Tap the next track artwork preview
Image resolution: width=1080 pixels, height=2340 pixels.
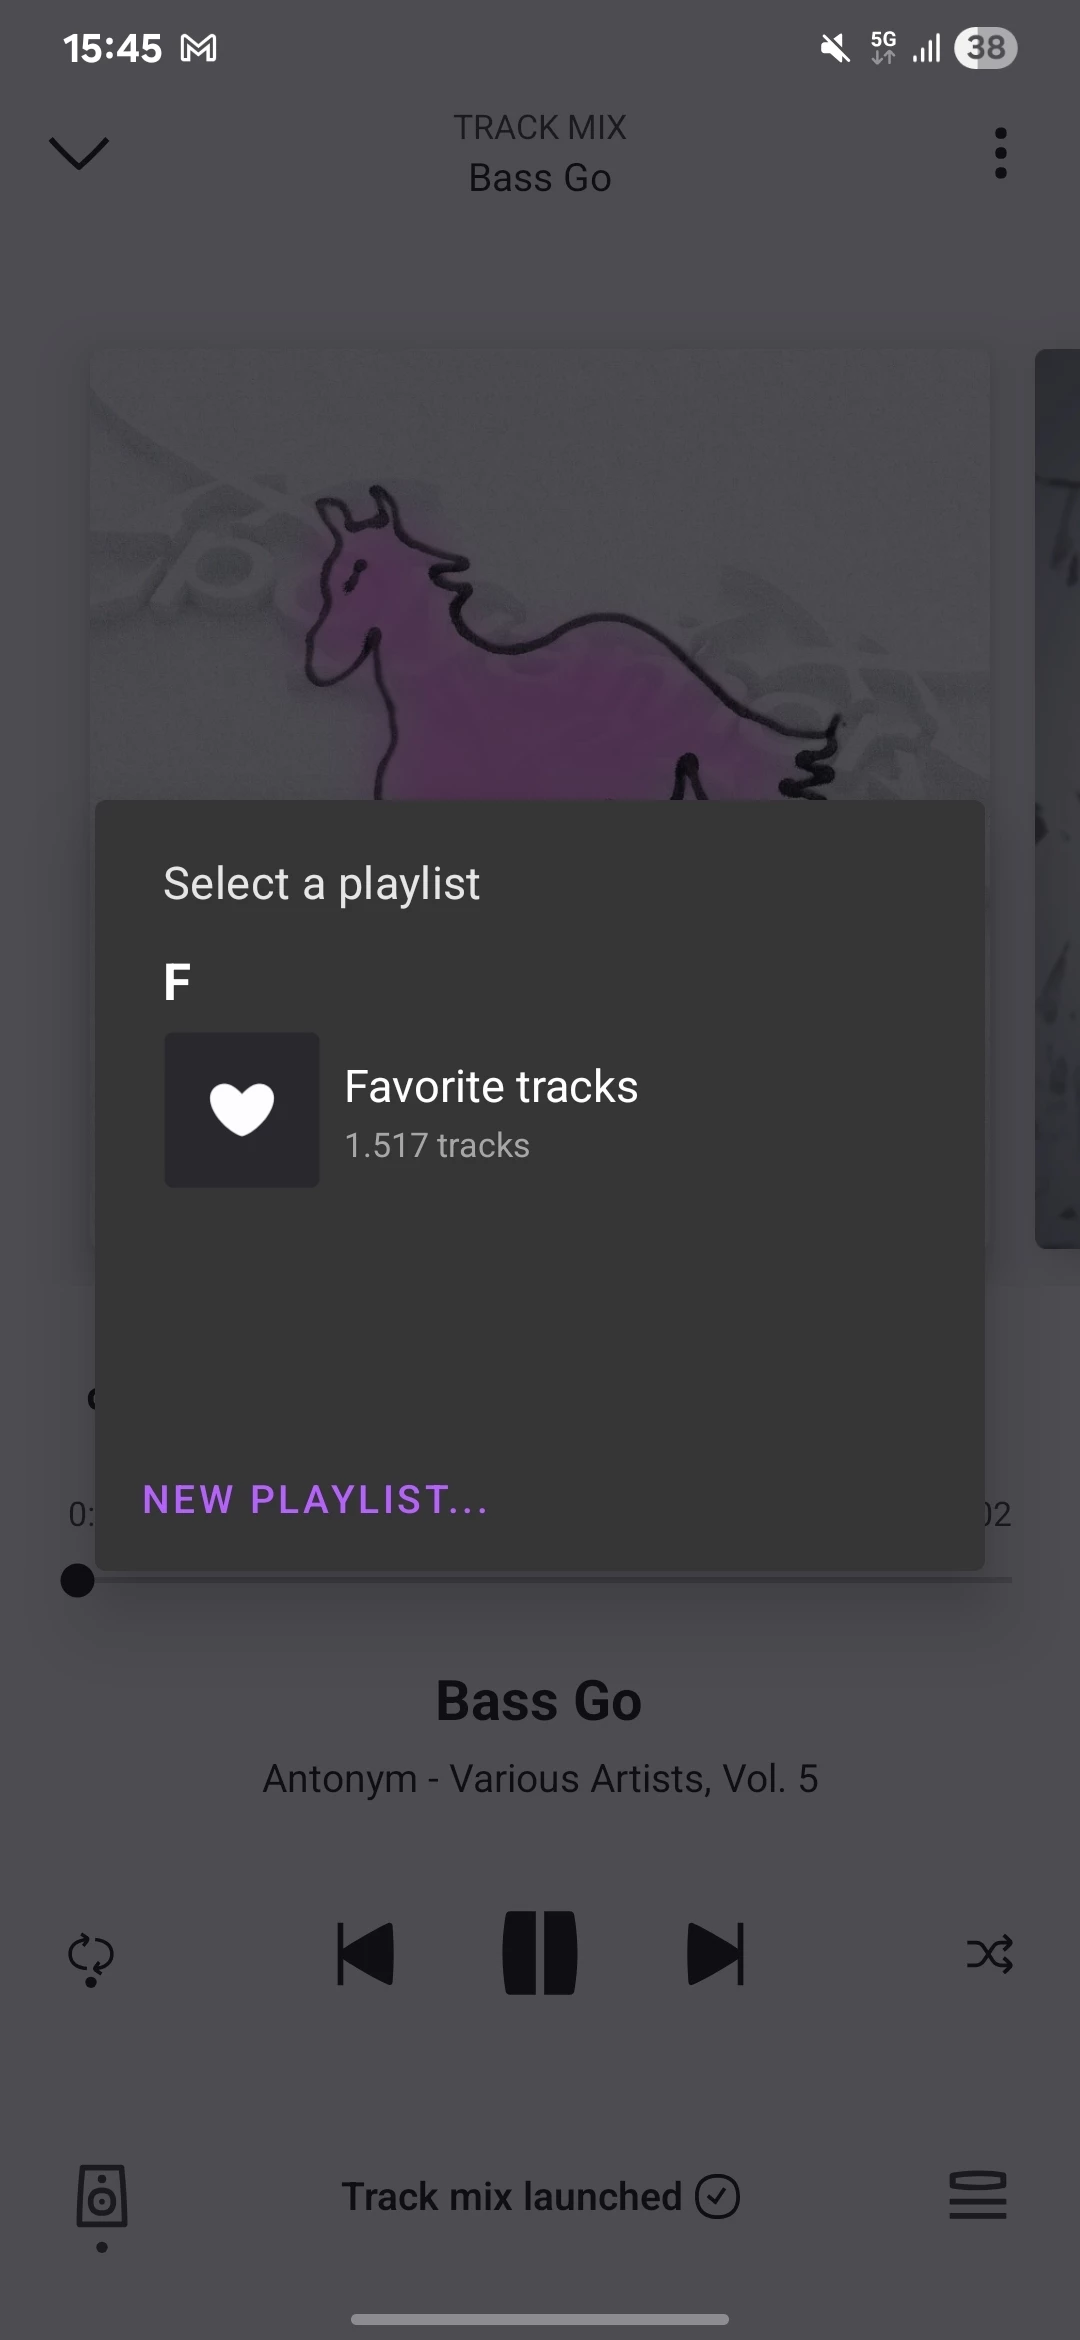[1057, 798]
